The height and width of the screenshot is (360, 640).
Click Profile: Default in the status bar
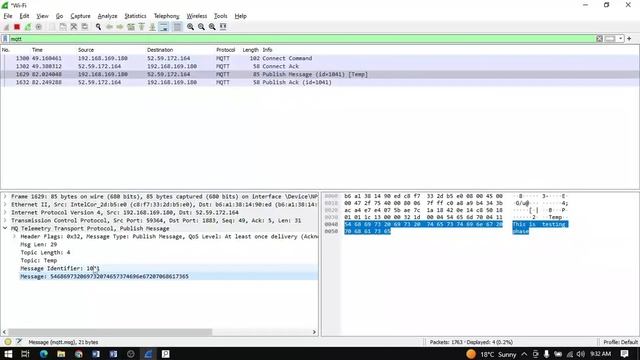[x=620, y=342]
